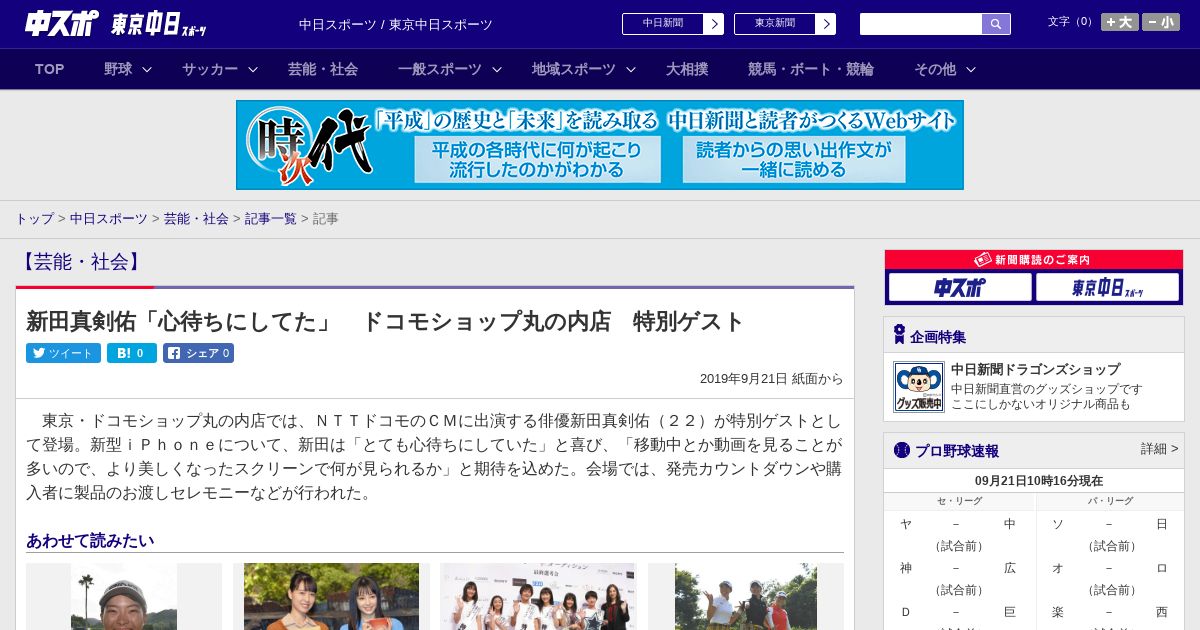Click トップ breadcrumb link
1200x630 pixels.
[x=35, y=218]
